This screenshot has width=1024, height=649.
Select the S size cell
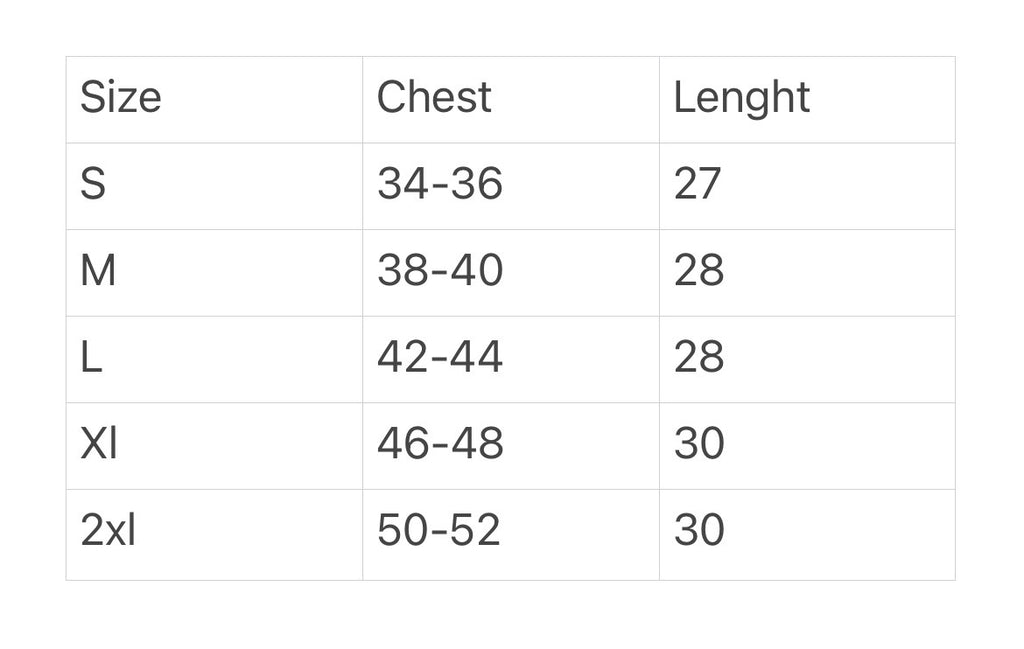click(93, 184)
